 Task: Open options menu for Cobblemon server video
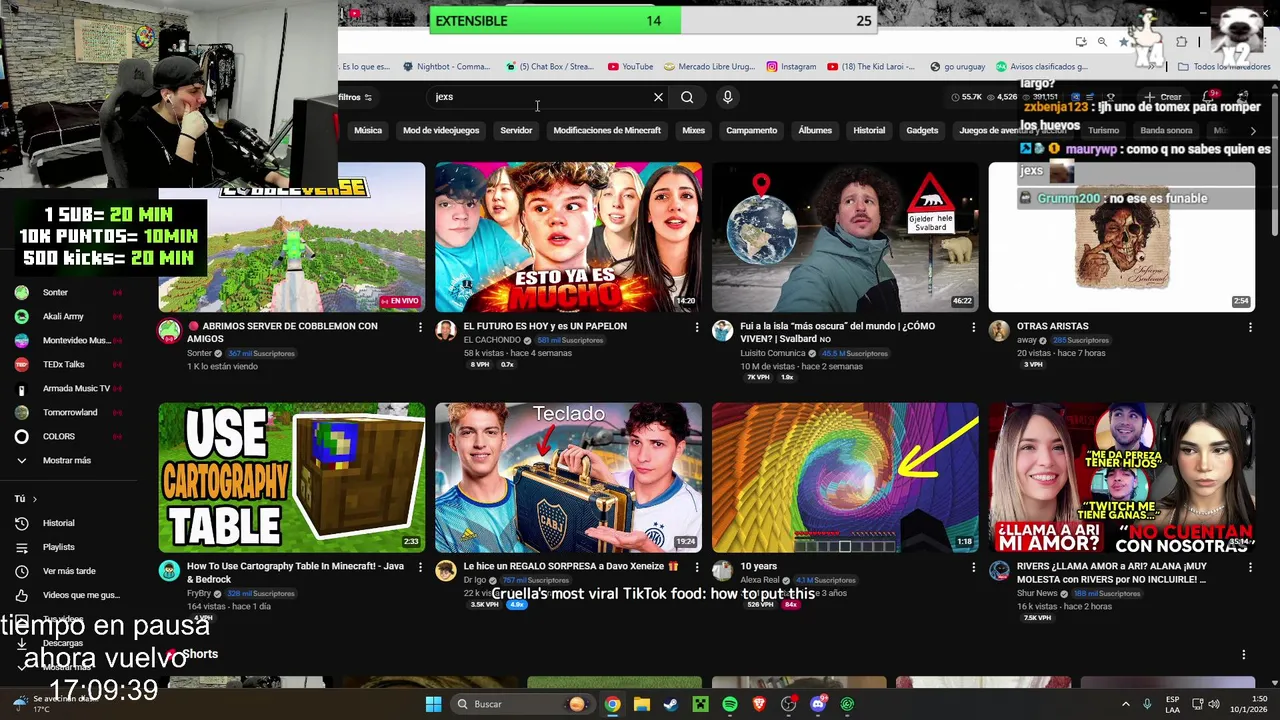(x=420, y=327)
